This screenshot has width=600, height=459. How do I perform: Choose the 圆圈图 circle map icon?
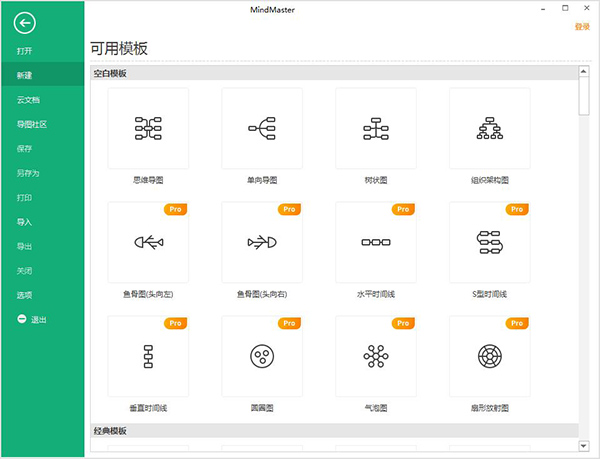(262, 356)
